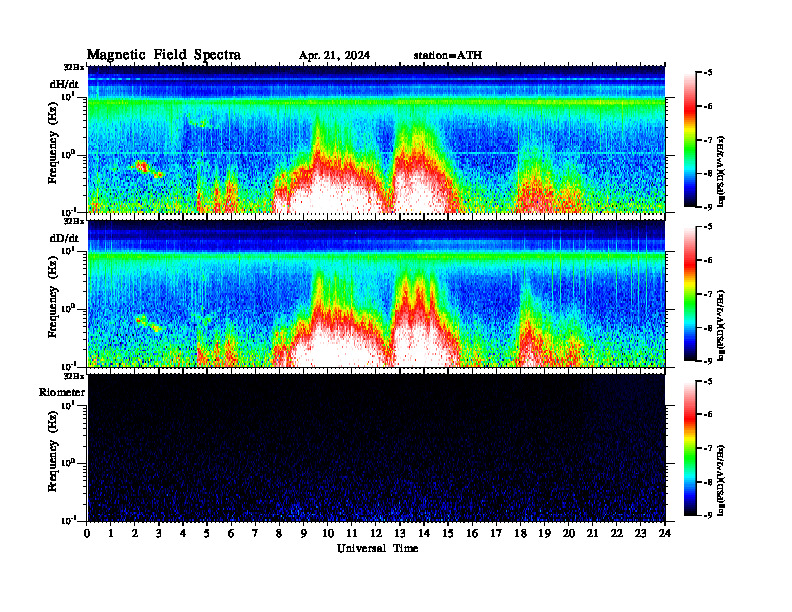The height and width of the screenshot is (612, 792).
Task: Click the "Universal Time" axis title
Action: [377, 548]
